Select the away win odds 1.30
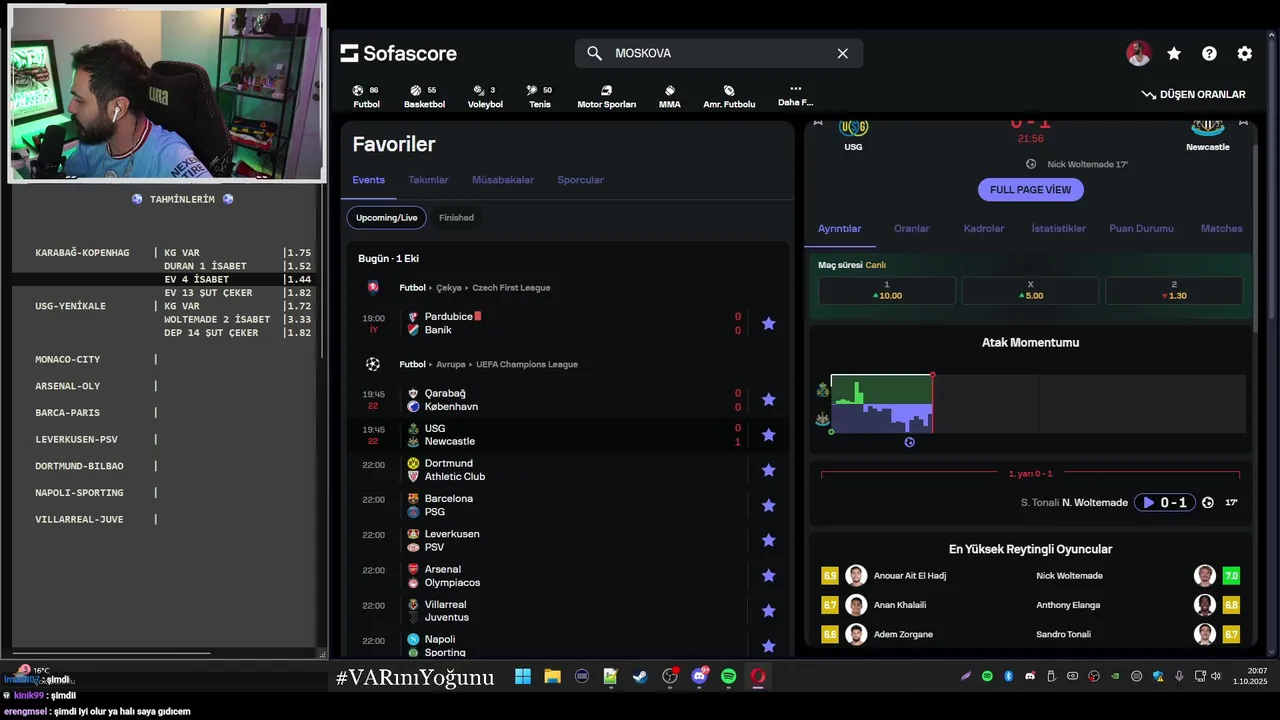Viewport: 1280px width, 720px height. [1174, 291]
